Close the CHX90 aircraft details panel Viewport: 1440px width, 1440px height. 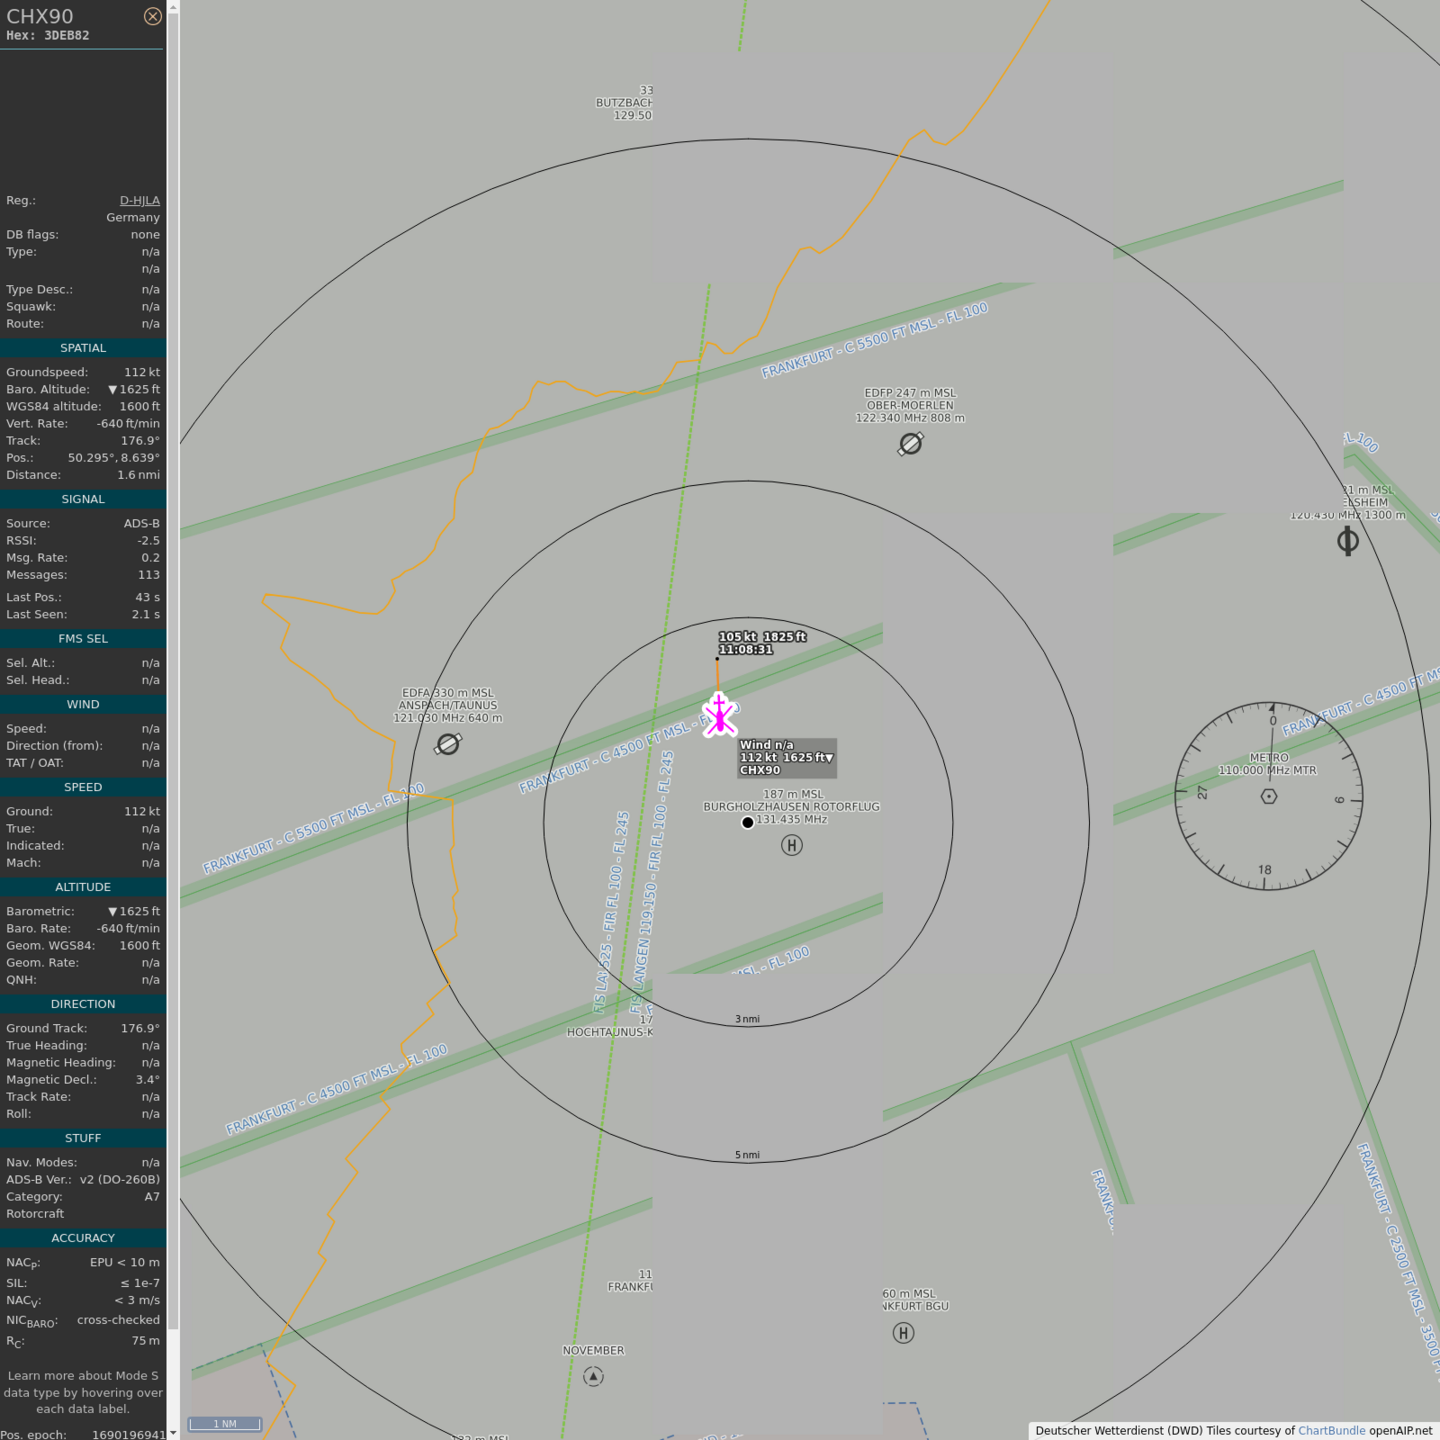pyautogui.click(x=152, y=16)
